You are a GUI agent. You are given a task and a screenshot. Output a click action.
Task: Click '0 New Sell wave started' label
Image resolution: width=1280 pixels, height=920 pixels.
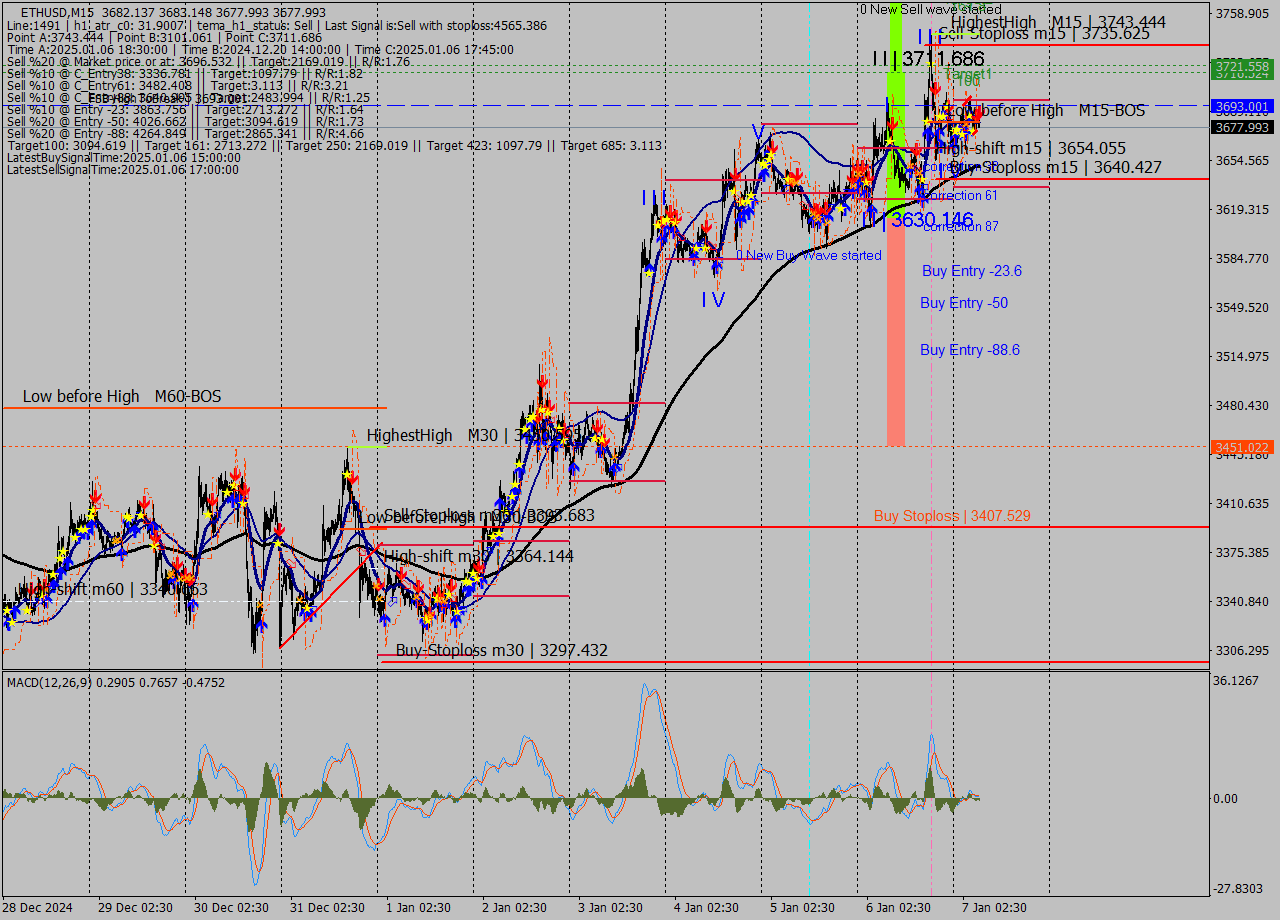point(931,9)
